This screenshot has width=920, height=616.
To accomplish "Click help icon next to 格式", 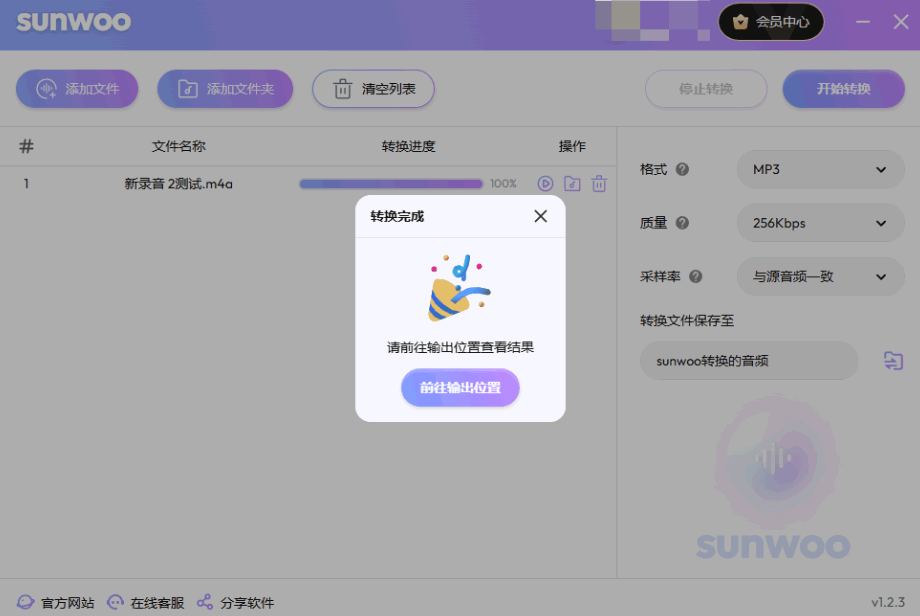I will pos(682,170).
